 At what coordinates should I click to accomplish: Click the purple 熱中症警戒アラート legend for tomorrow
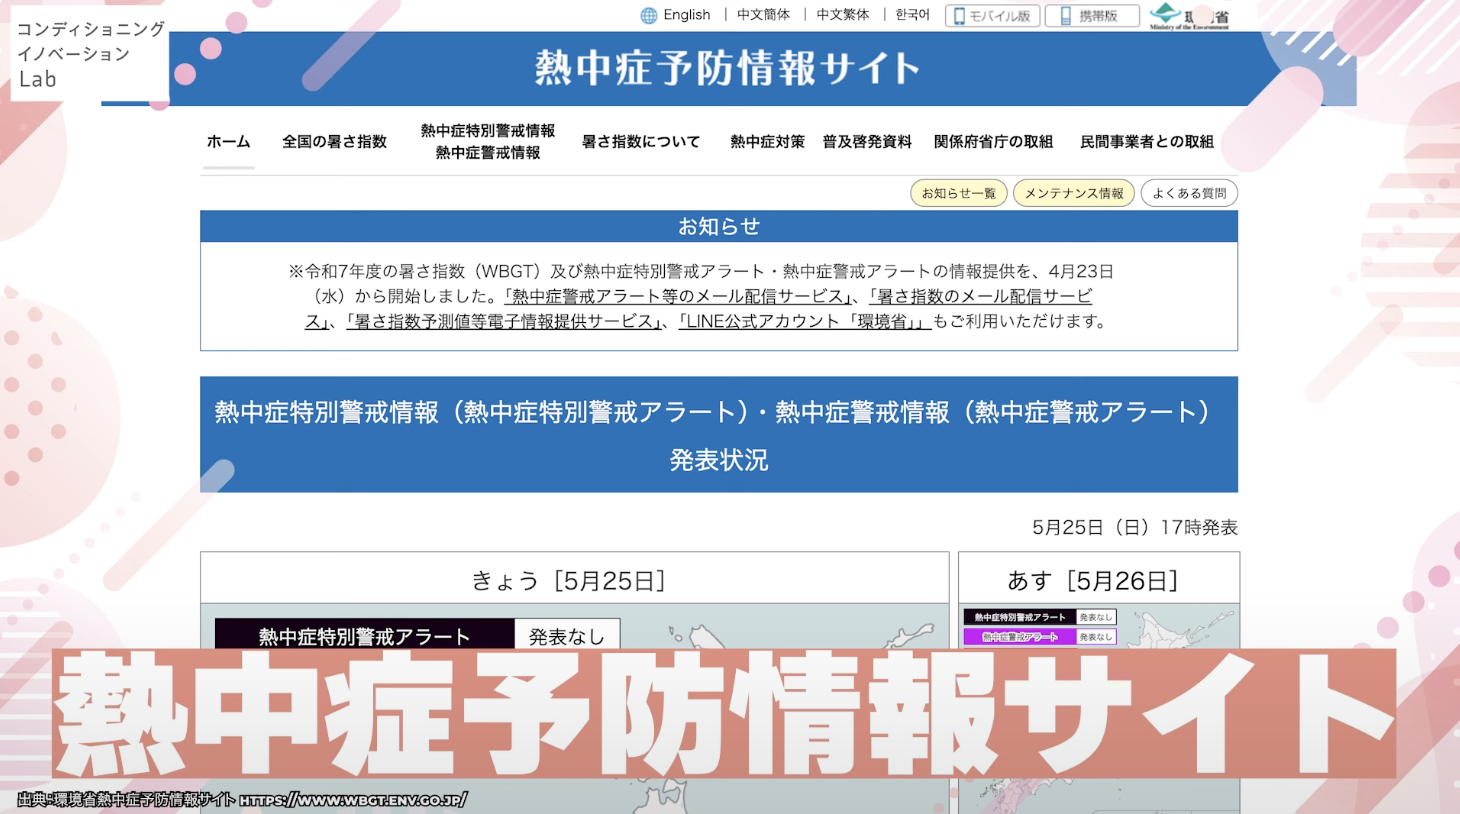[x=1019, y=637]
